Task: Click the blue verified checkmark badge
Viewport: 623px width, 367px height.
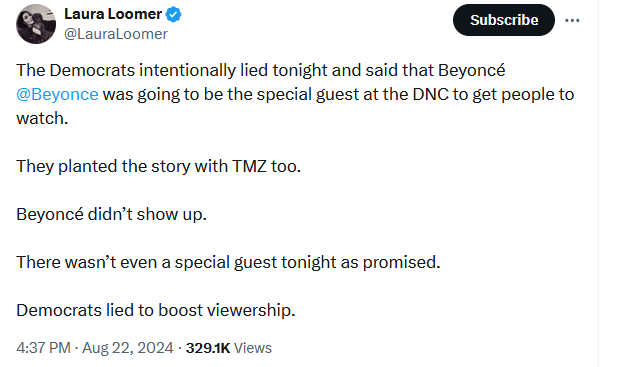Action: [x=173, y=15]
